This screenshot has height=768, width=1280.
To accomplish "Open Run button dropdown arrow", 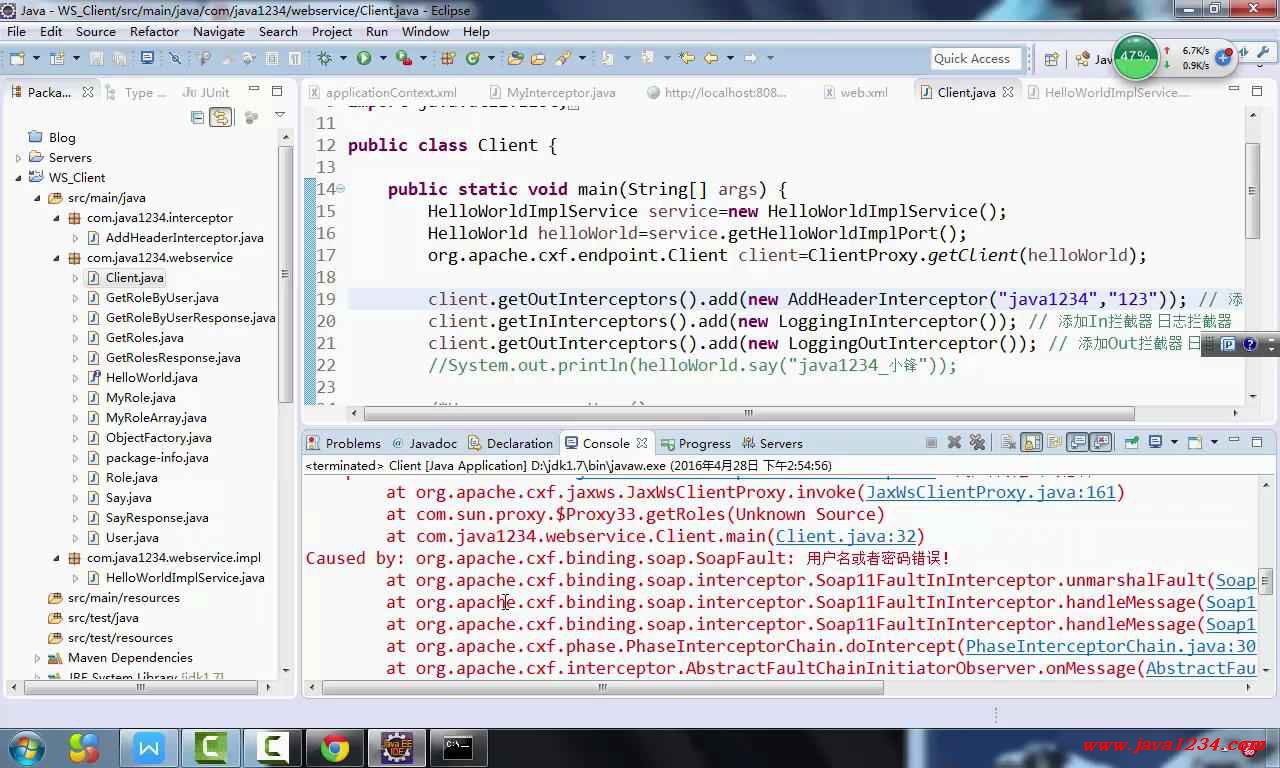I will [383, 59].
